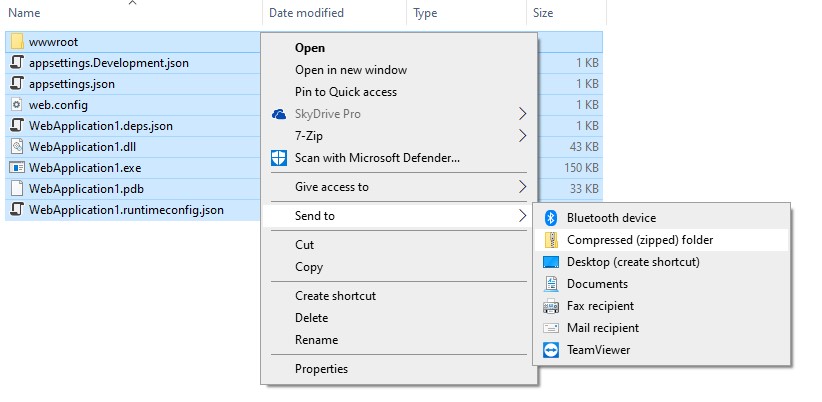822x402 pixels.
Task: Click the wwwroot folder icon
Action: 17,42
